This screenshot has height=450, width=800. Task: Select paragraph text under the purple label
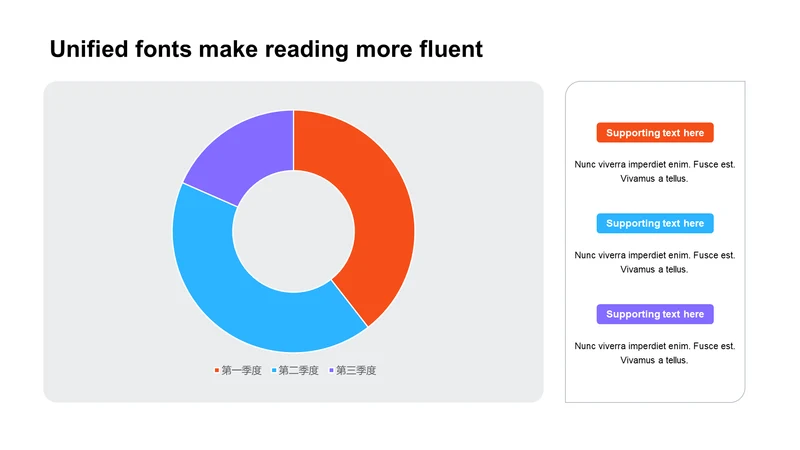click(x=655, y=353)
